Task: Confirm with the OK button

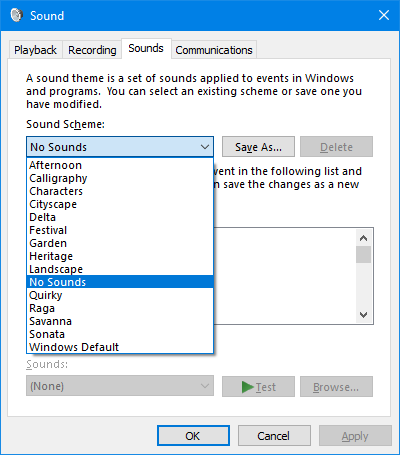Action: tap(193, 436)
